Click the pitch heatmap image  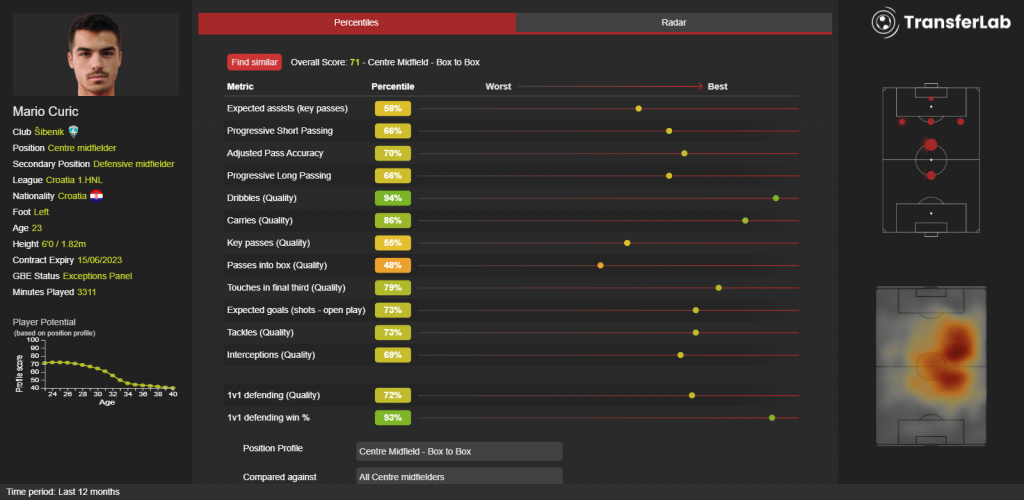click(931, 366)
